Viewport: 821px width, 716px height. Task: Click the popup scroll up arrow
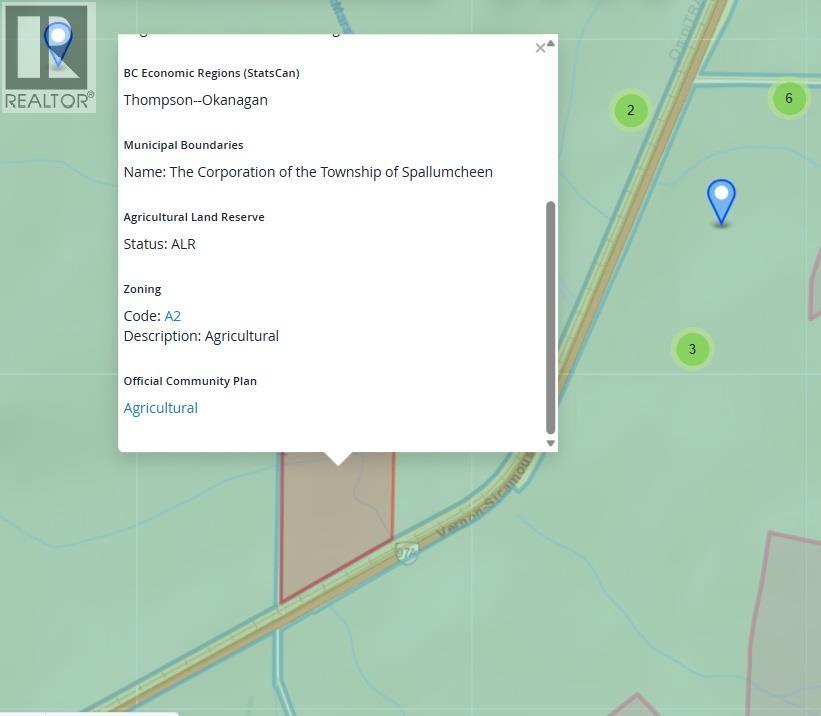(550, 43)
